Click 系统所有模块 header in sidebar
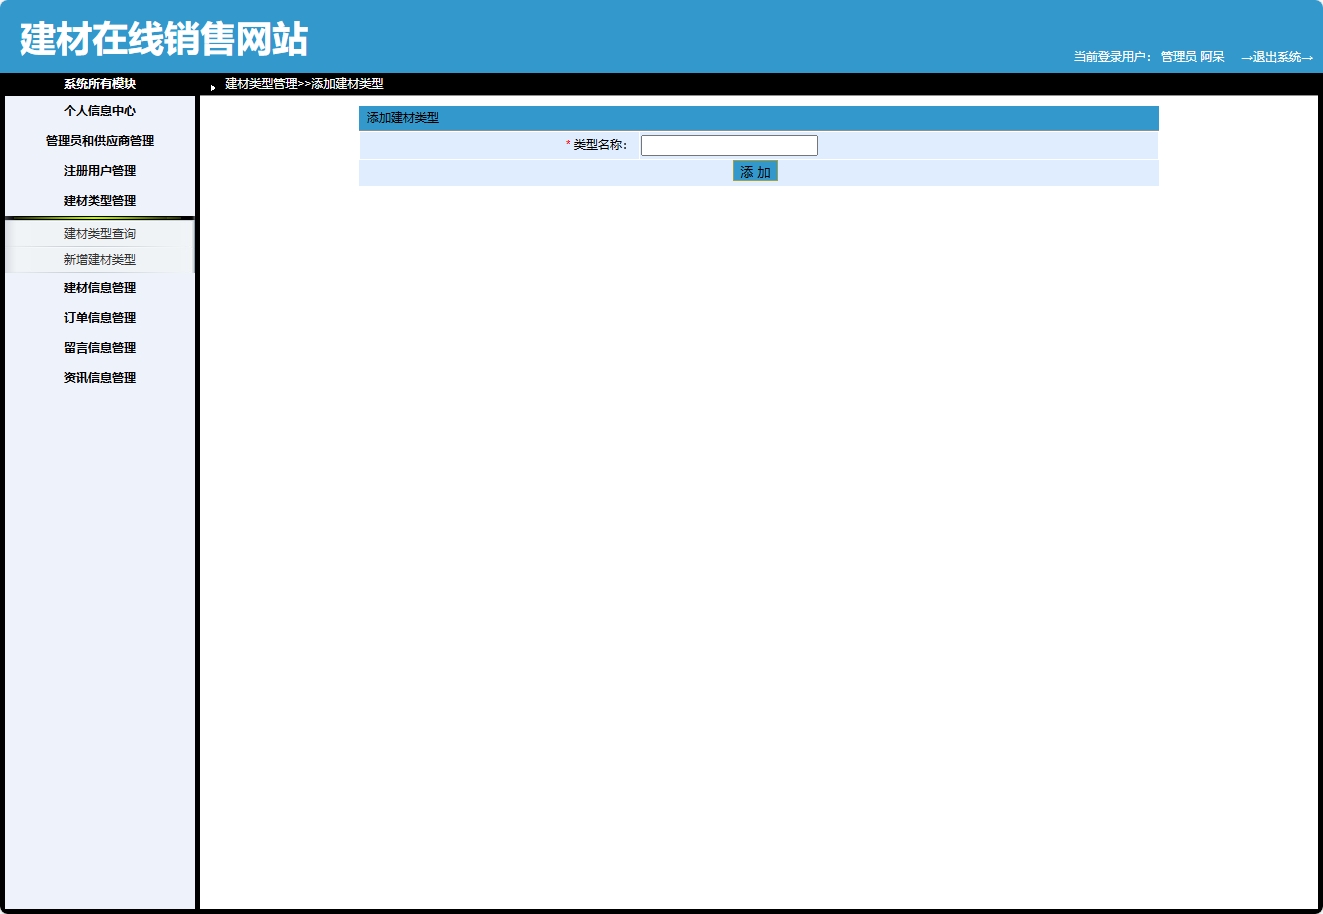Image resolution: width=1323 pixels, height=914 pixels. pyautogui.click(x=98, y=84)
